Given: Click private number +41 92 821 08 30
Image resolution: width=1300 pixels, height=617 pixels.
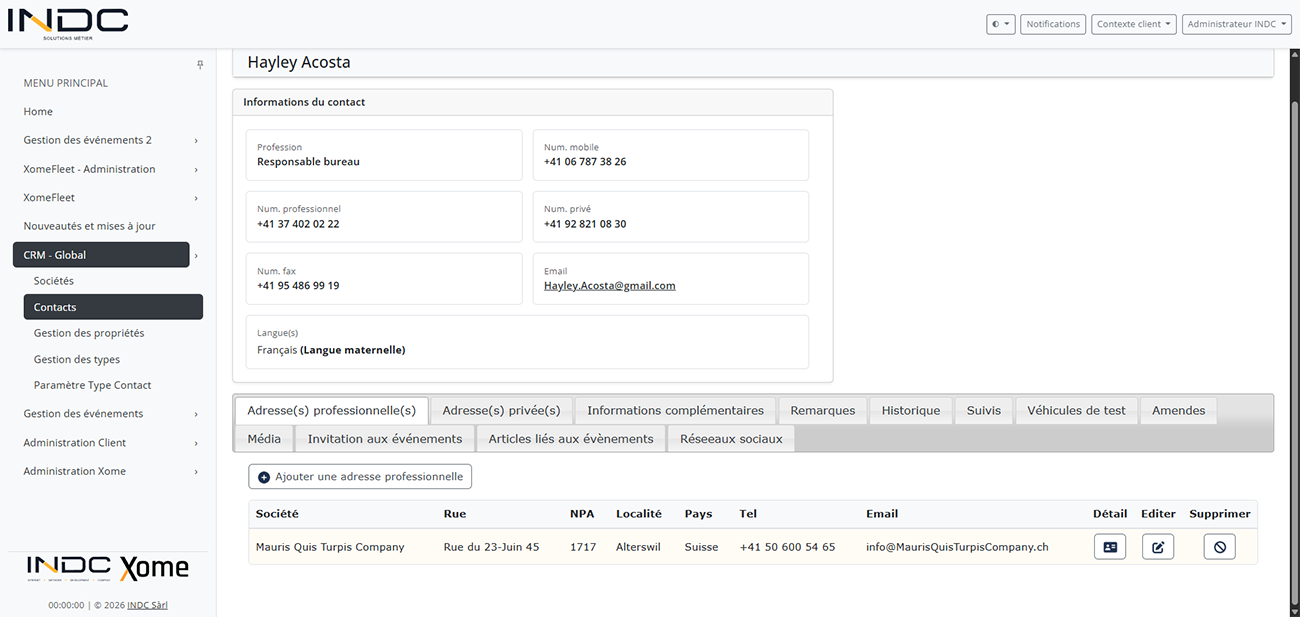Looking at the screenshot, I should (585, 224).
